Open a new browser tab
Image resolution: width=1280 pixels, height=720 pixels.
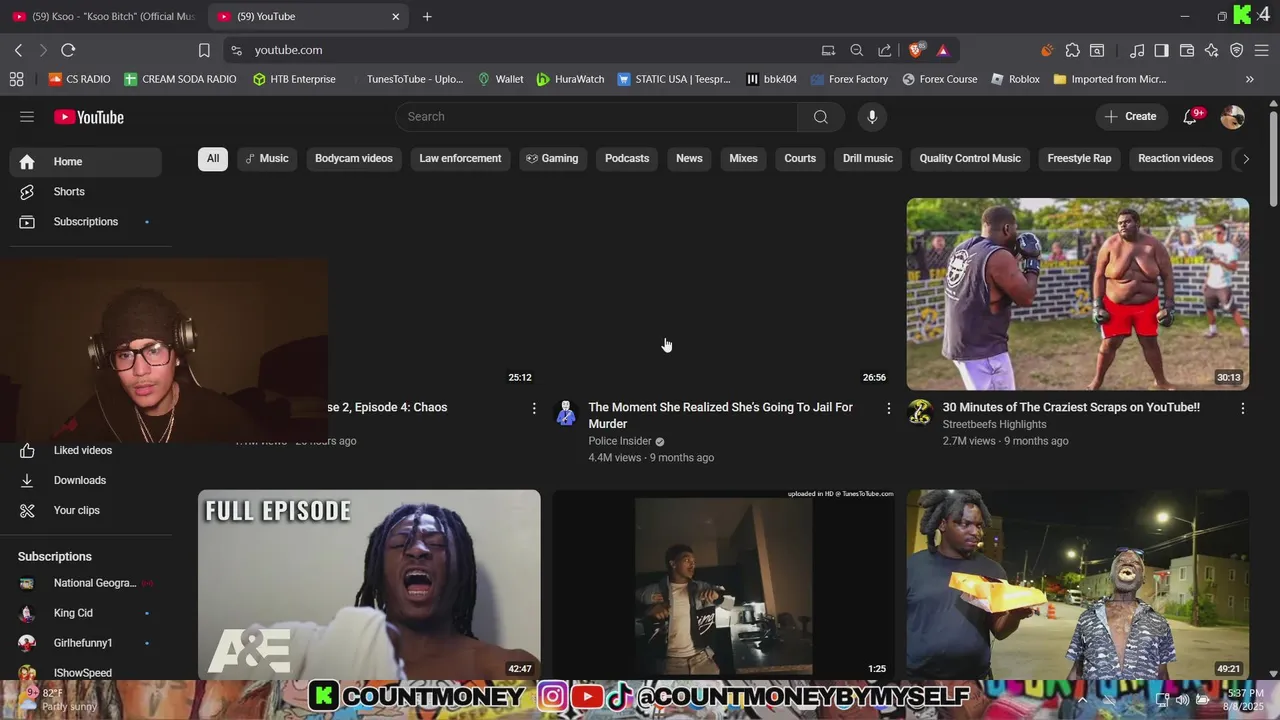coord(427,16)
